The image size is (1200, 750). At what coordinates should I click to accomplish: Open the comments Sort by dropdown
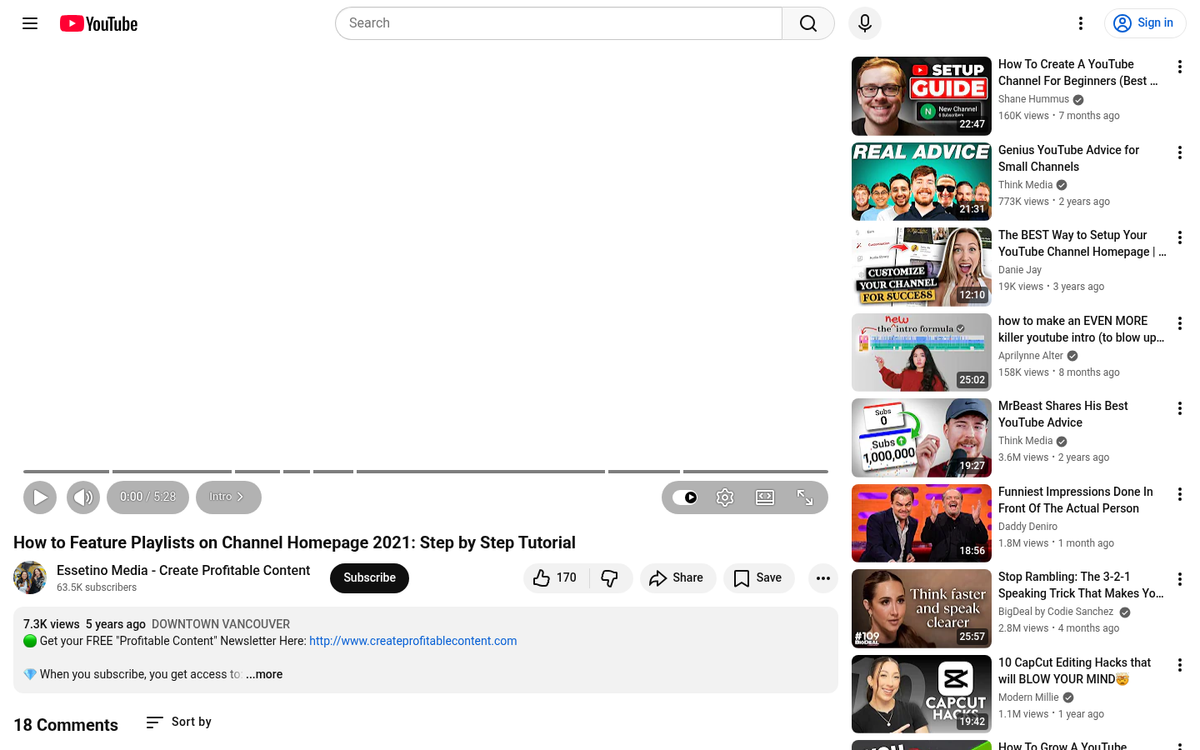coord(179,722)
